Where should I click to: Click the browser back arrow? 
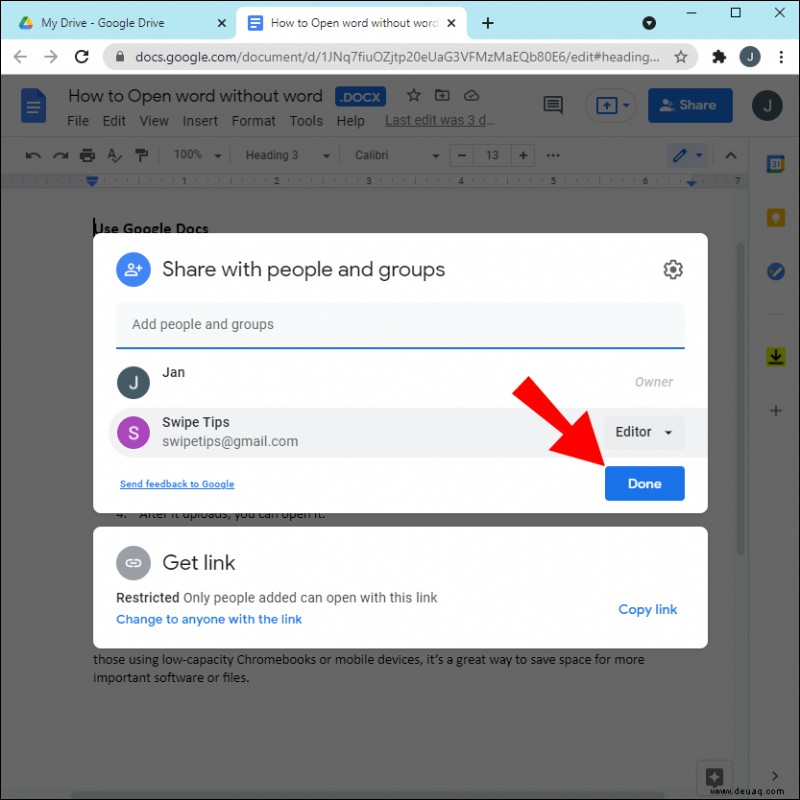pos(20,56)
